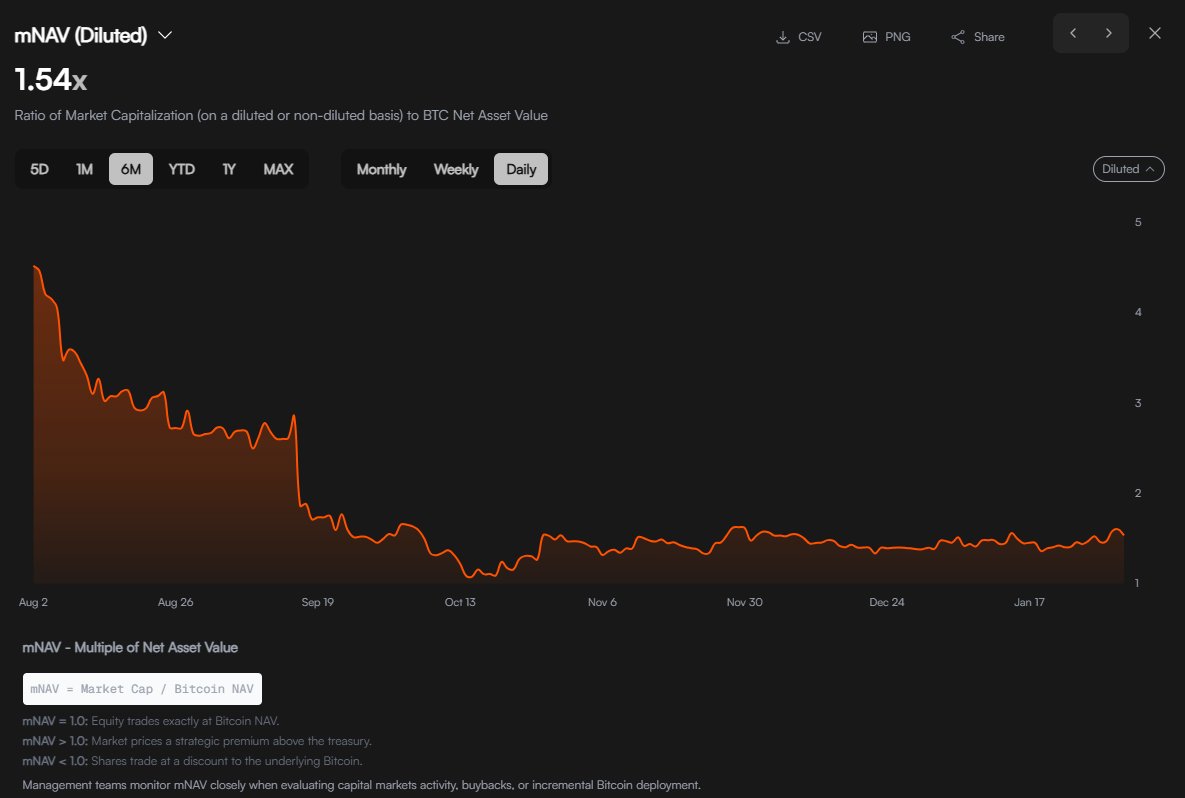Viewport: 1185px width, 798px height.
Task: Go to previous chart with left arrow
Action: pos(1073,33)
